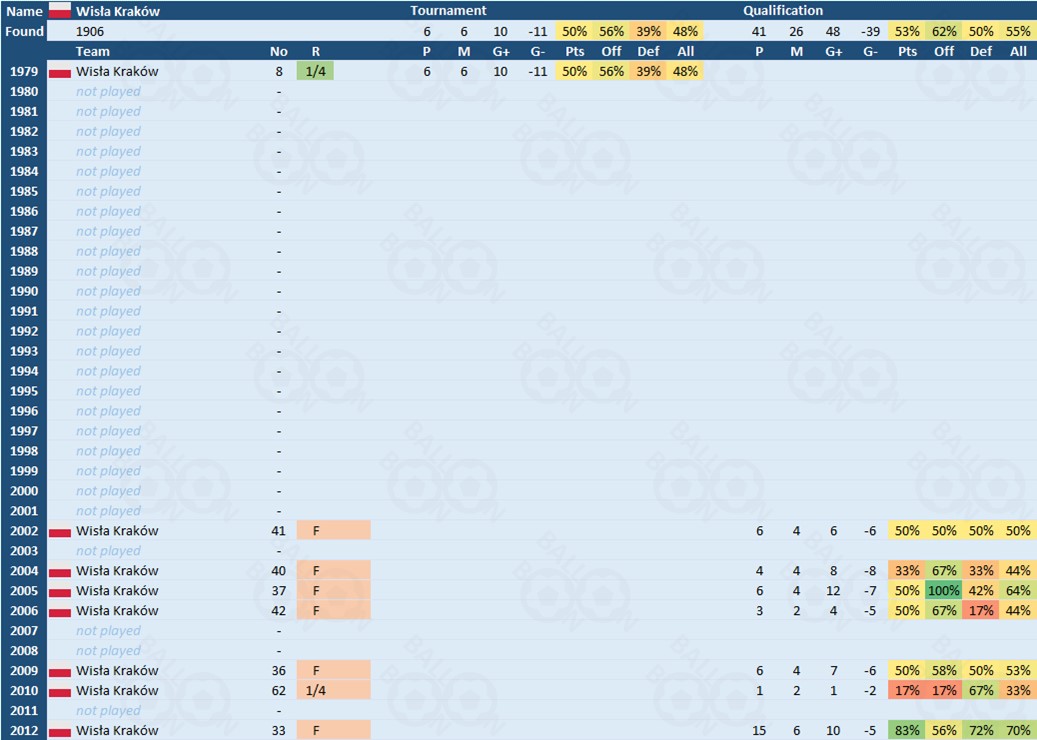Click the flag in the 2012 row
Image resolution: width=1037 pixels, height=740 pixels.
[x=60, y=731]
